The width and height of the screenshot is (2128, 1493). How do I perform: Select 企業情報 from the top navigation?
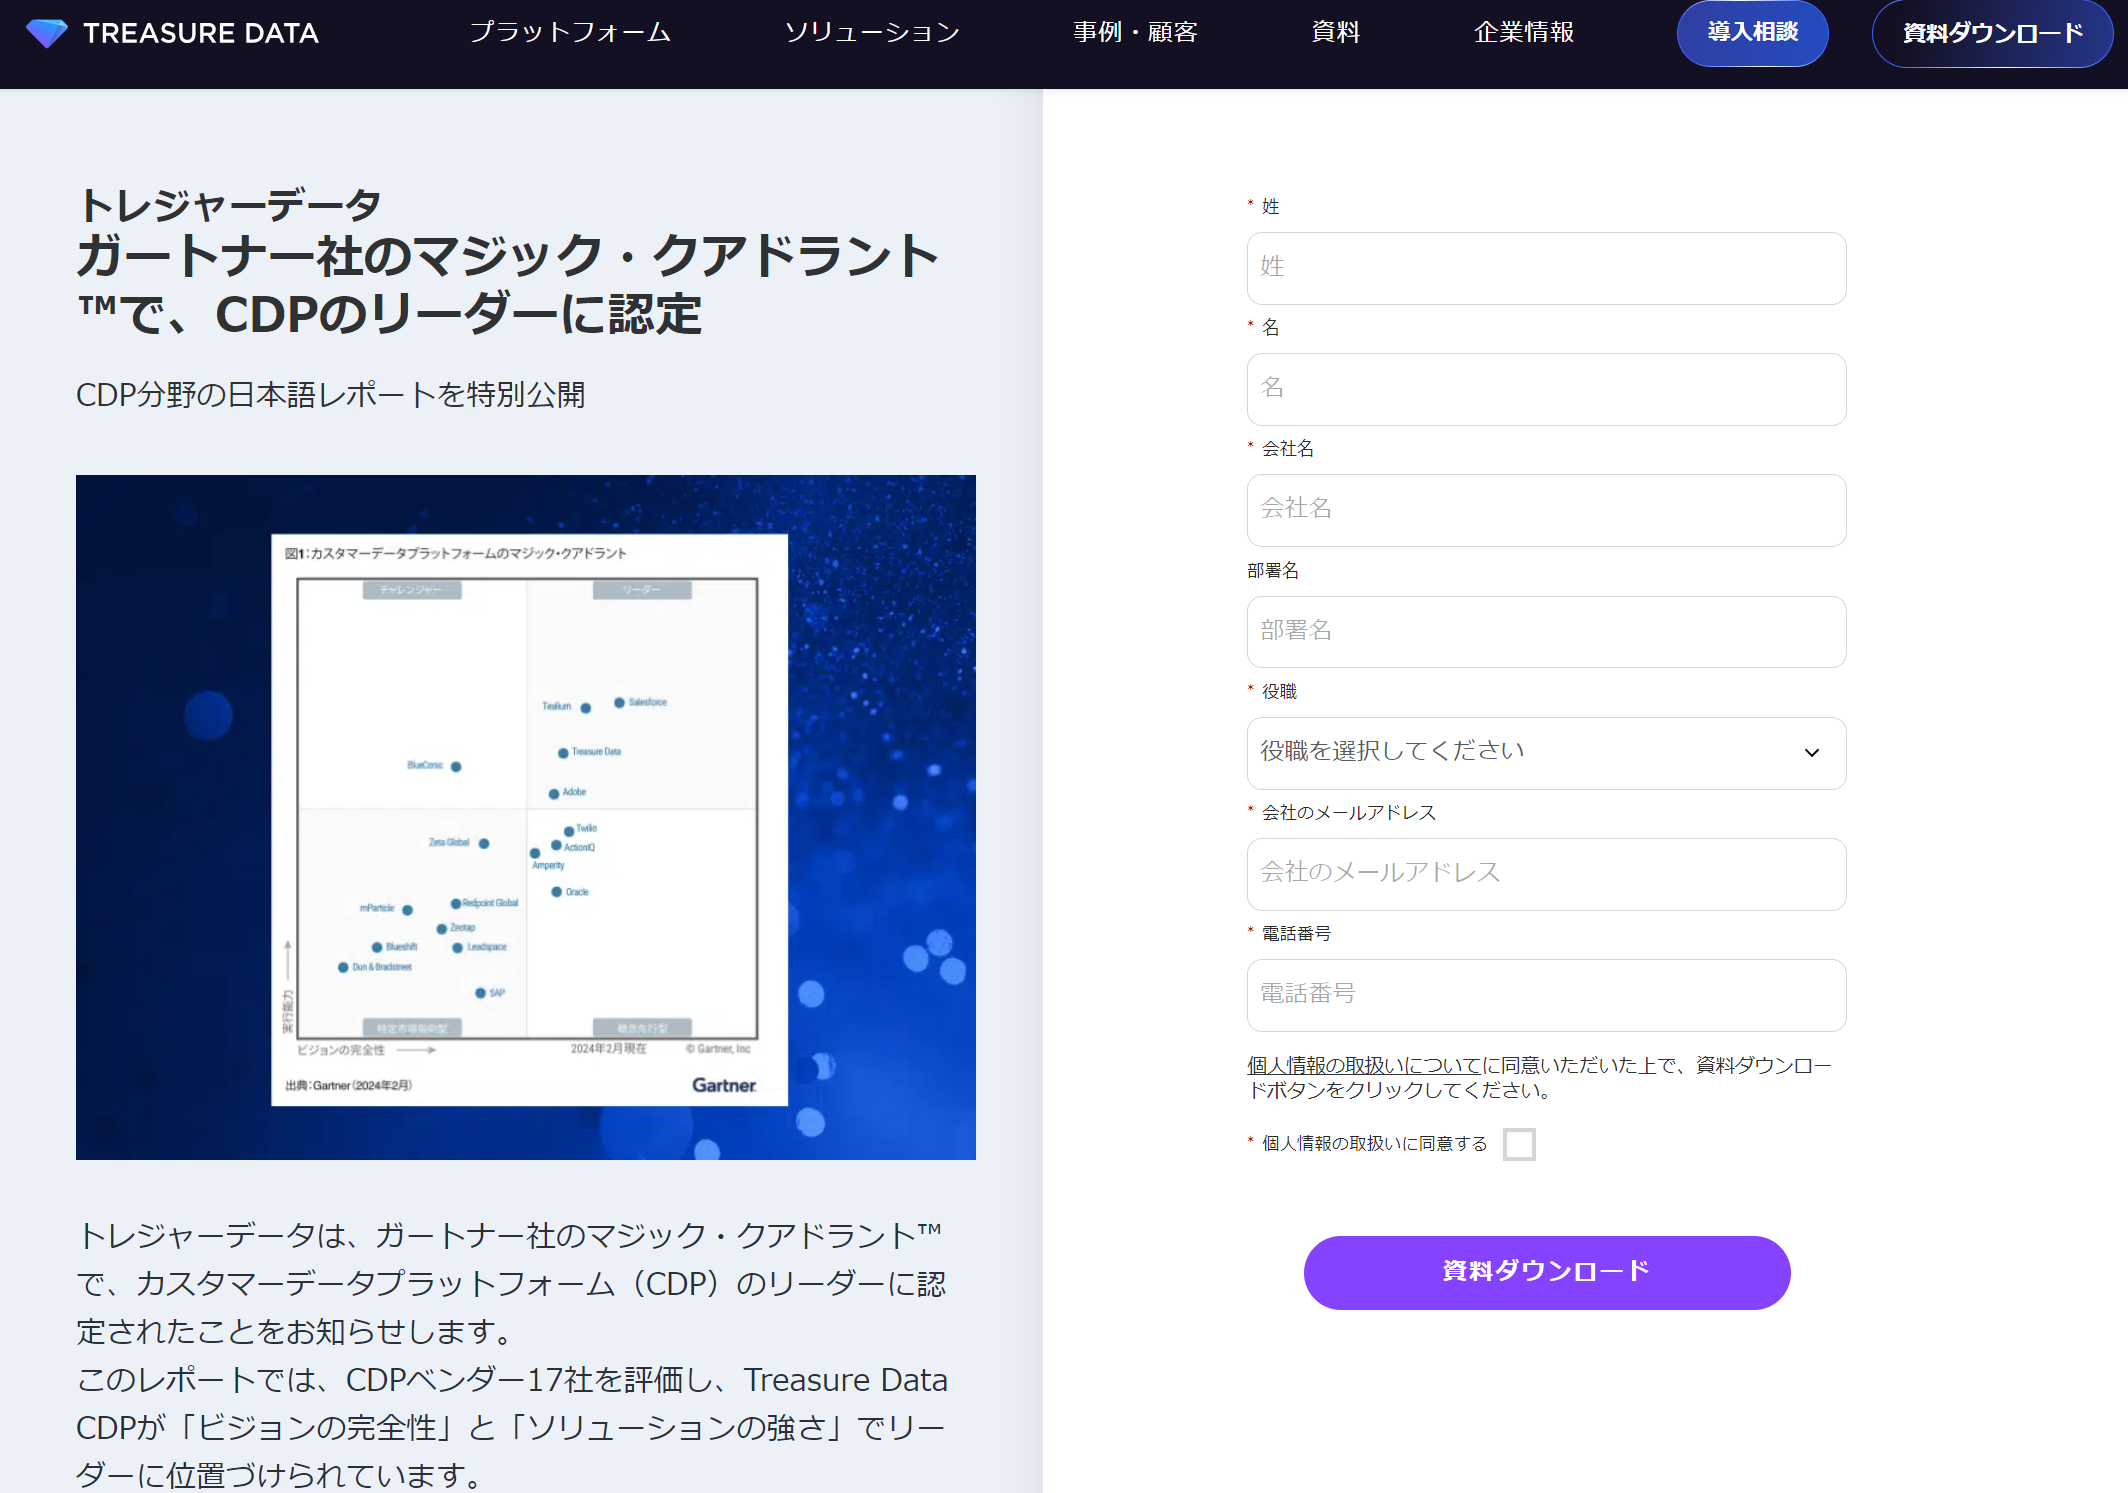pyautogui.click(x=1523, y=33)
